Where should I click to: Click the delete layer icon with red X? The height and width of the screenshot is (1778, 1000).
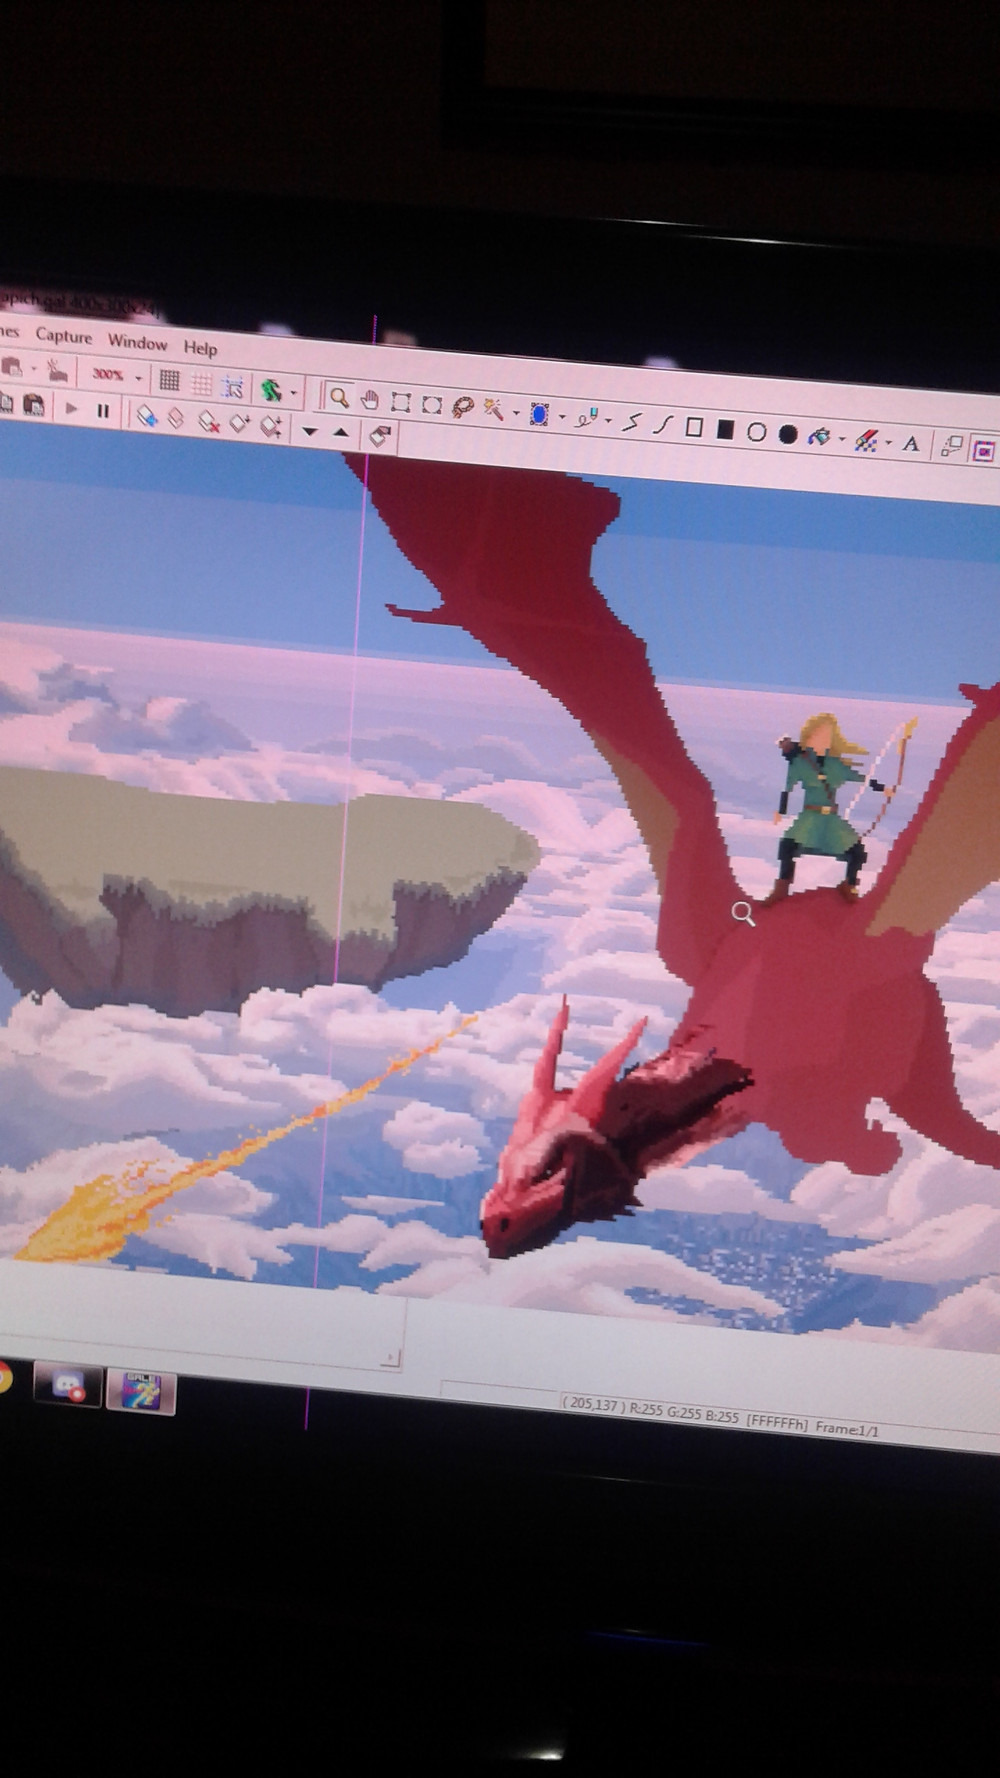tap(208, 420)
